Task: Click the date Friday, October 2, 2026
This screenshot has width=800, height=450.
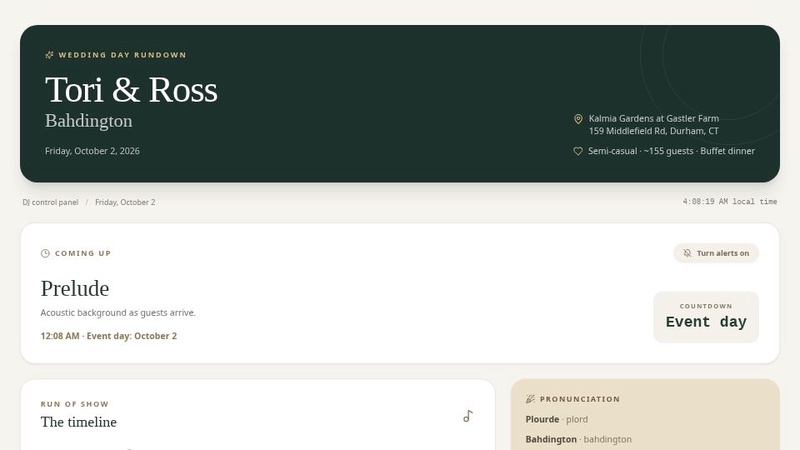Action: coord(92,151)
